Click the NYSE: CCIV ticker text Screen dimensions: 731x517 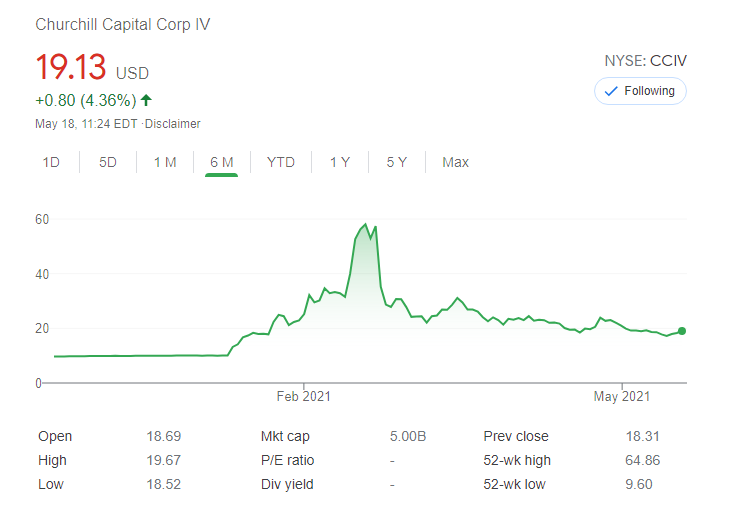point(645,61)
